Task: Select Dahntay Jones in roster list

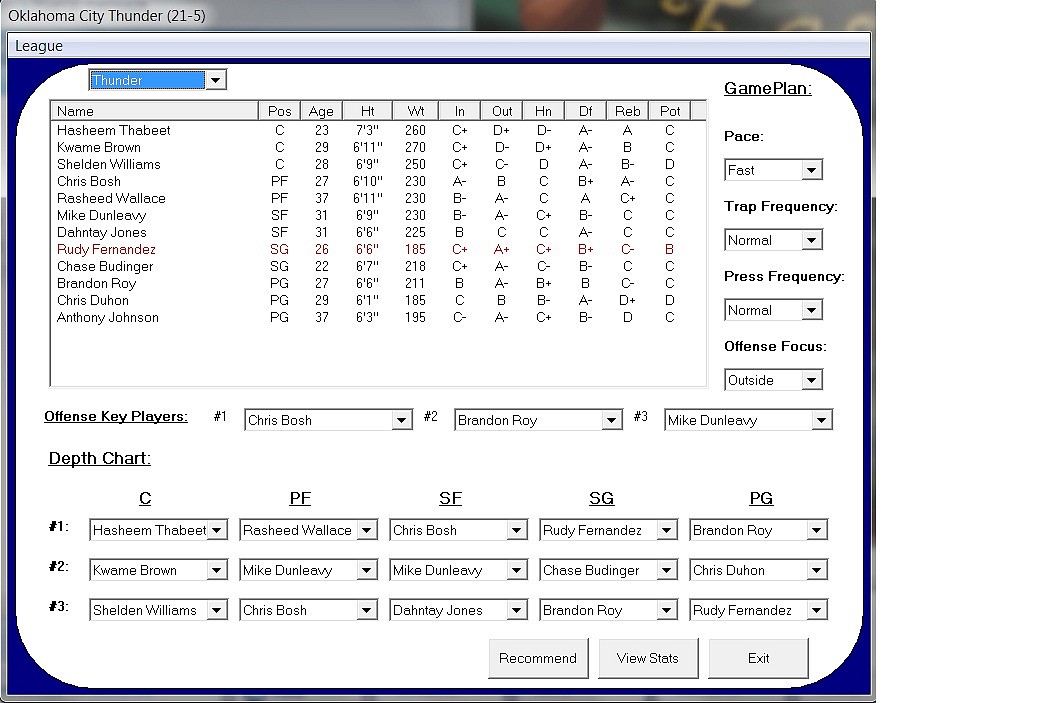Action: (x=379, y=232)
